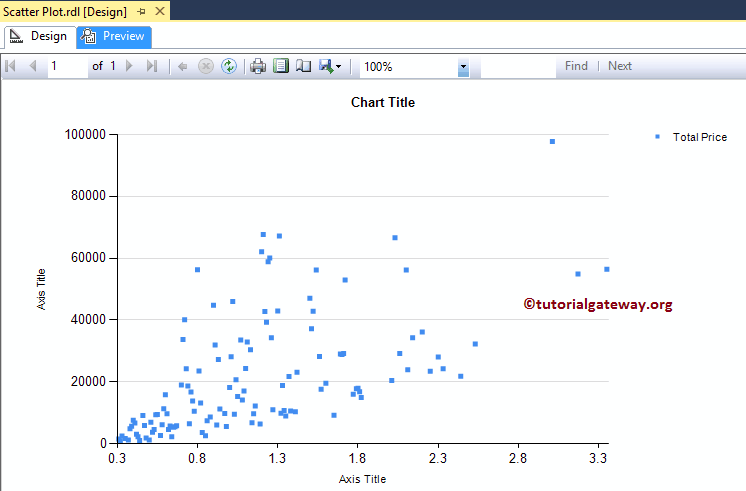Screen dimensions: 746x491
Task: Pin the Scatter Plot.rdl tab
Action: click(x=141, y=11)
